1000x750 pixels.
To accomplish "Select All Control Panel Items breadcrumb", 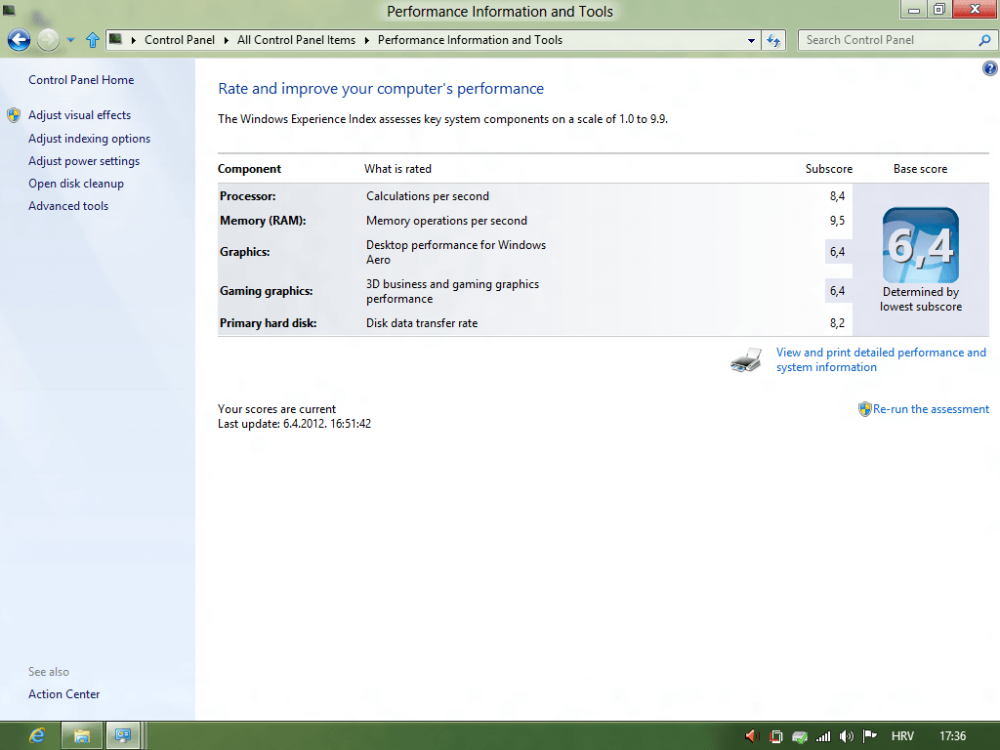I will [296, 40].
